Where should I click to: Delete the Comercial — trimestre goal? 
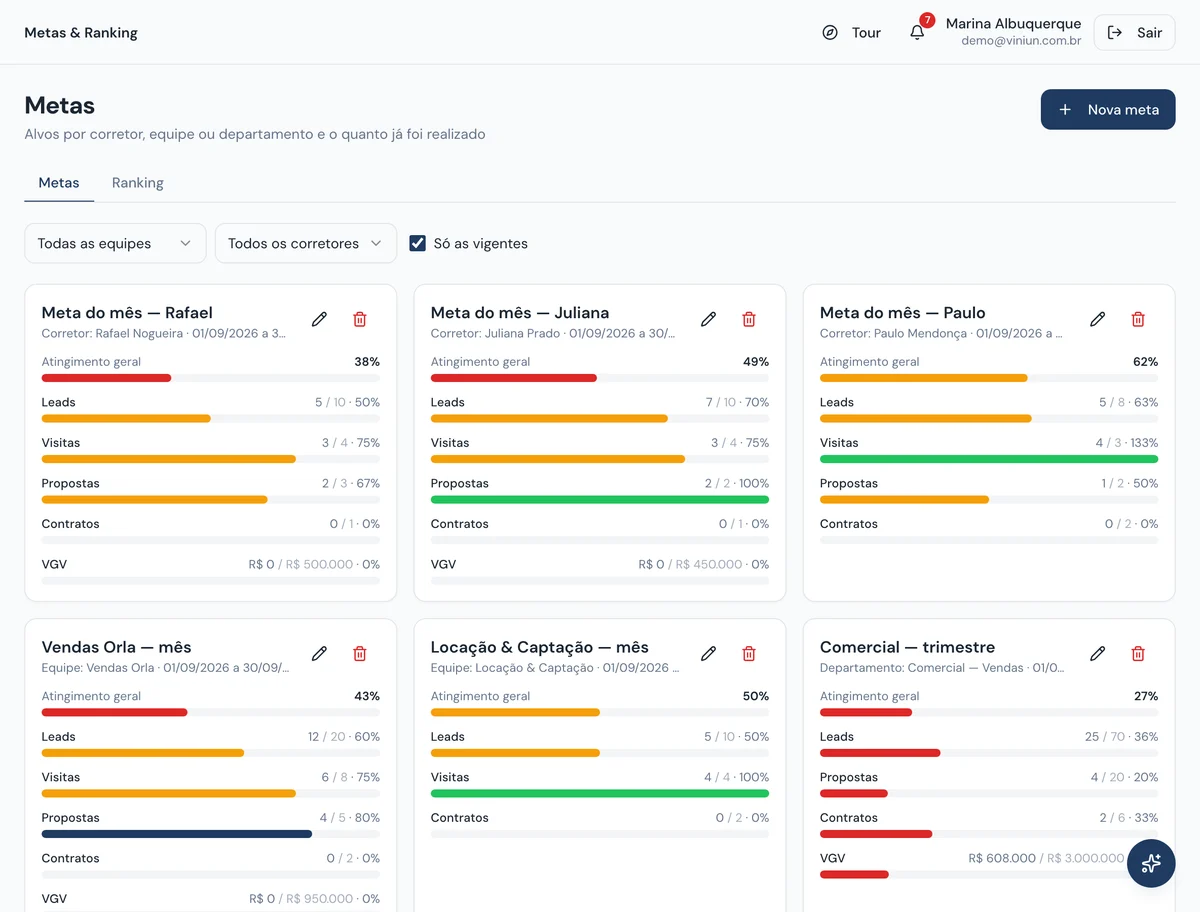point(1138,653)
